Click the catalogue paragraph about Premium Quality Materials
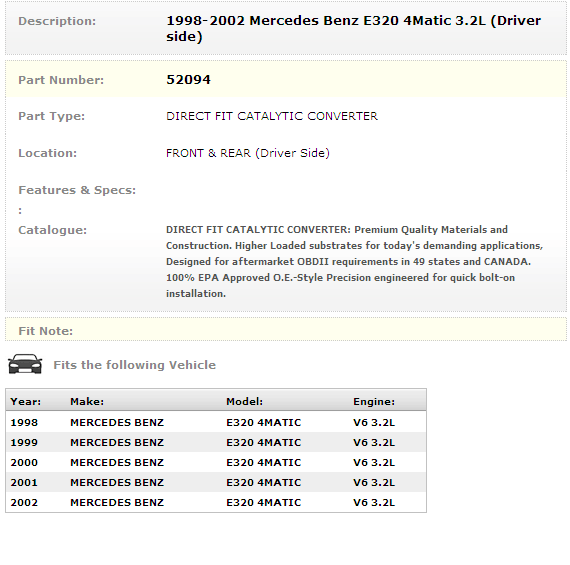Screen dimensions: 570x565 click(354, 261)
